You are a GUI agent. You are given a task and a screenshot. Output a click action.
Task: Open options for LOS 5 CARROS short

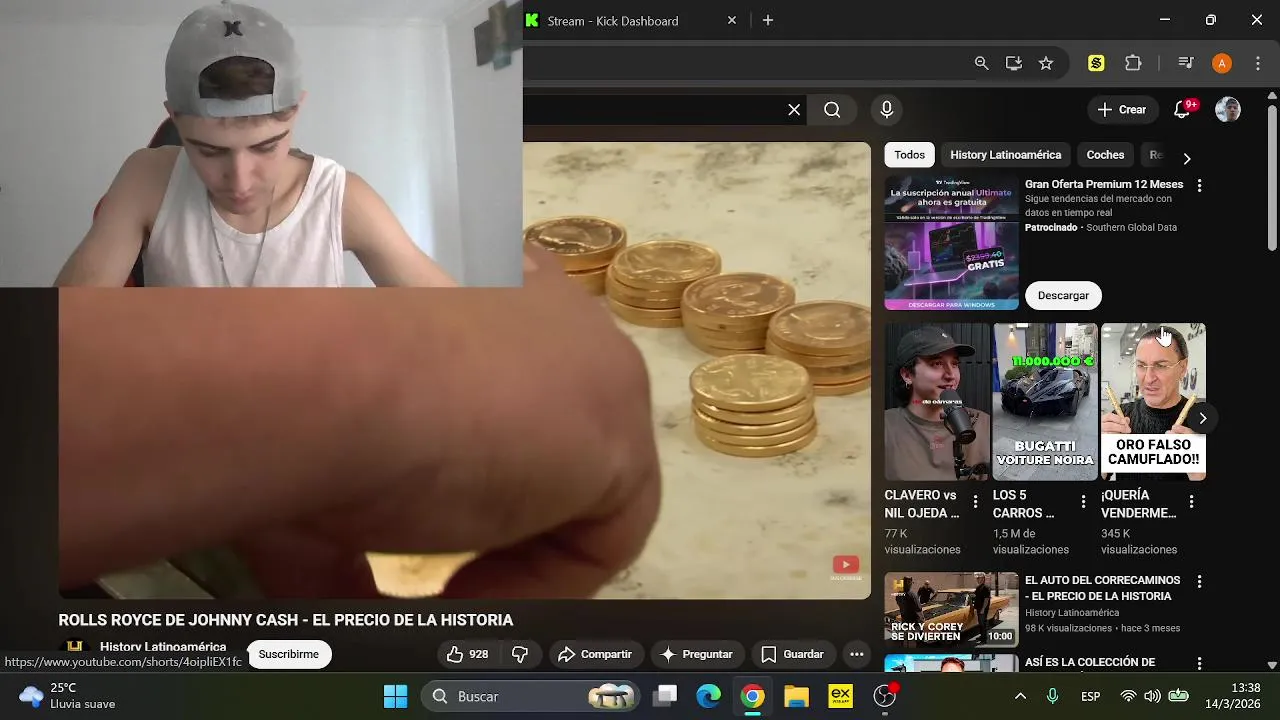[x=1083, y=502]
